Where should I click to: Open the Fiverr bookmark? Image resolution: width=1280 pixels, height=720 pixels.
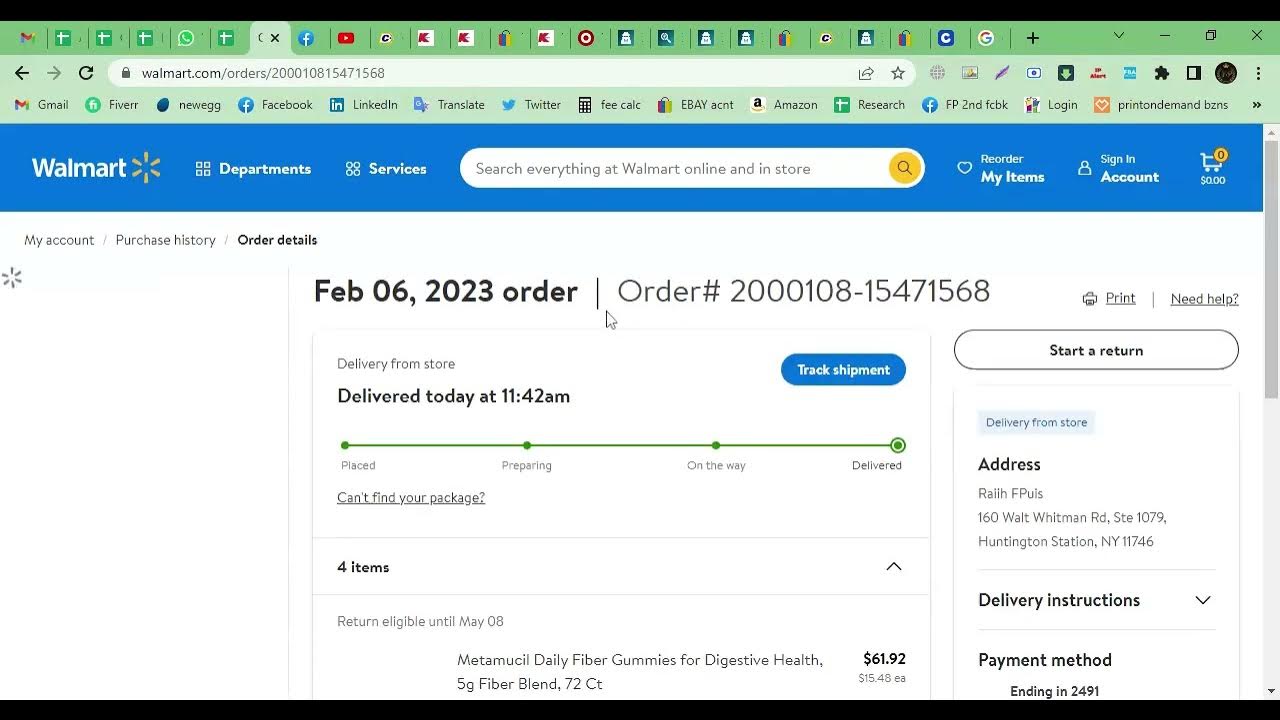point(112,105)
